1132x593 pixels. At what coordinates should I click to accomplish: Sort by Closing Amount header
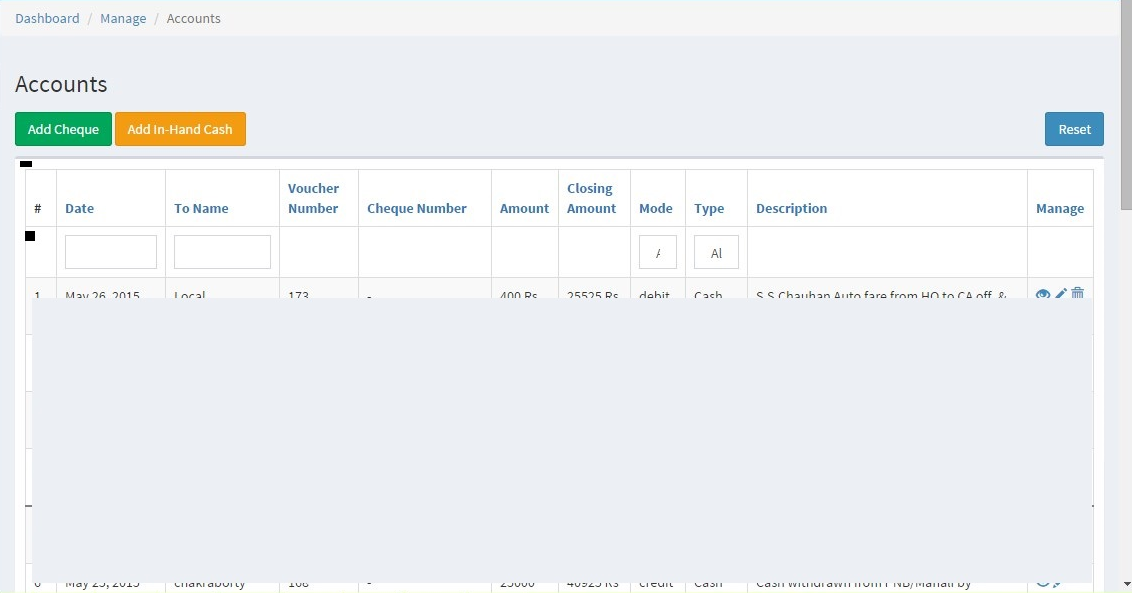click(591, 198)
